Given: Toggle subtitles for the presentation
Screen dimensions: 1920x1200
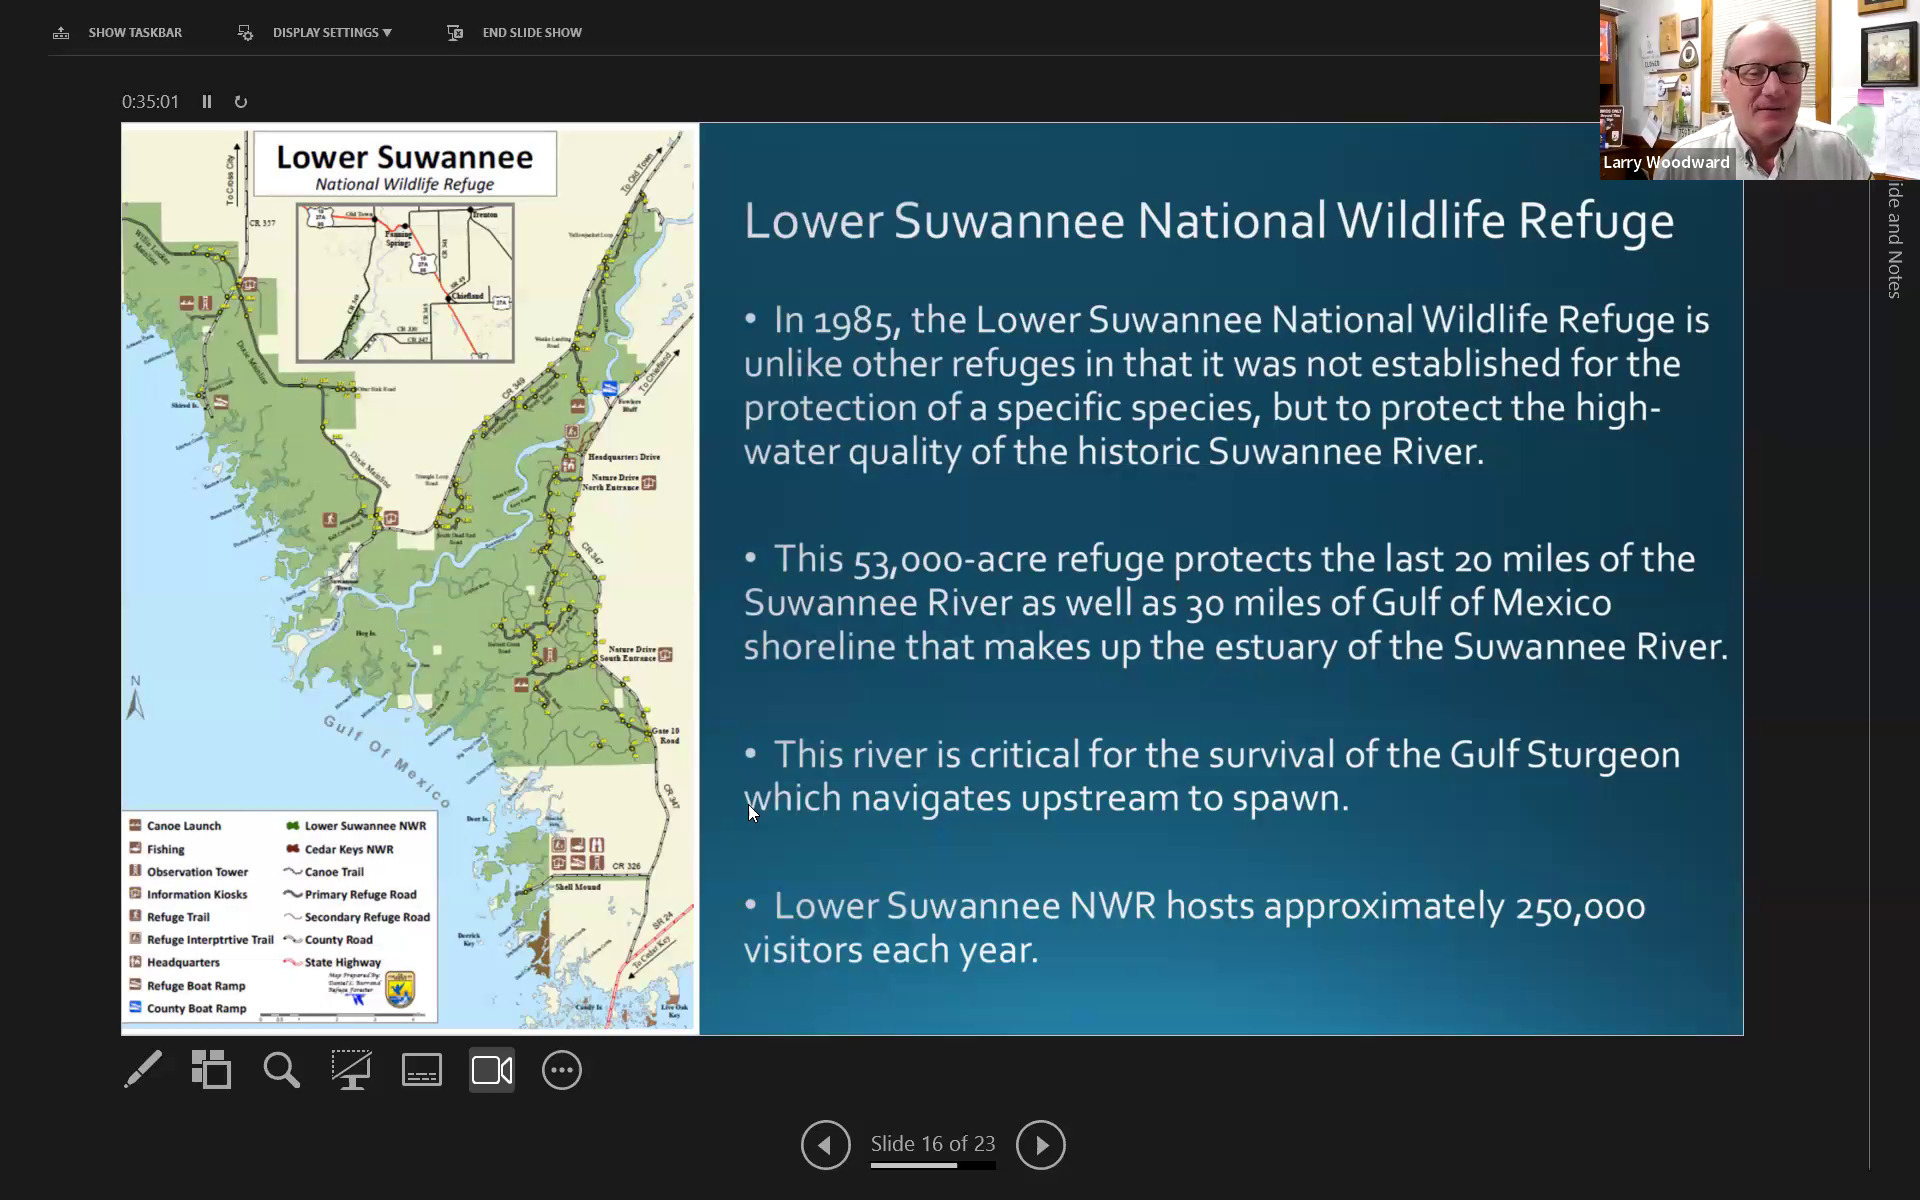Looking at the screenshot, I should coord(422,1070).
